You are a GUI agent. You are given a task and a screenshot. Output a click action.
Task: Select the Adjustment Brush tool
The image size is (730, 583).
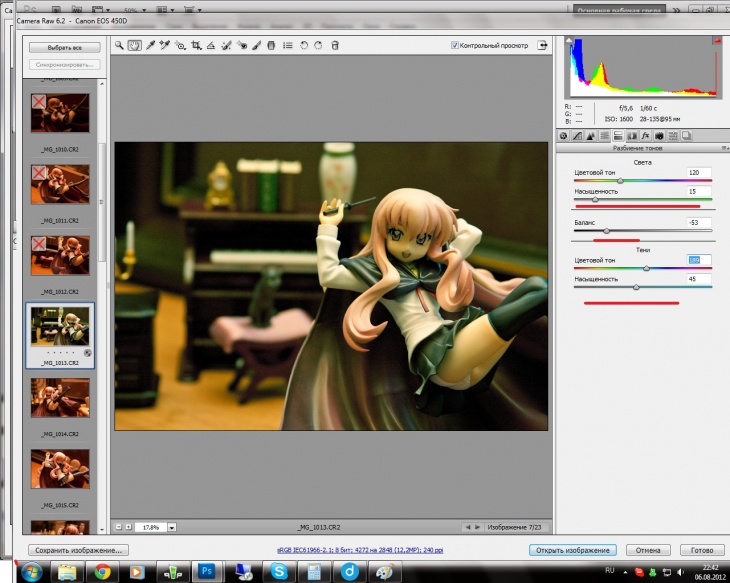pos(257,45)
